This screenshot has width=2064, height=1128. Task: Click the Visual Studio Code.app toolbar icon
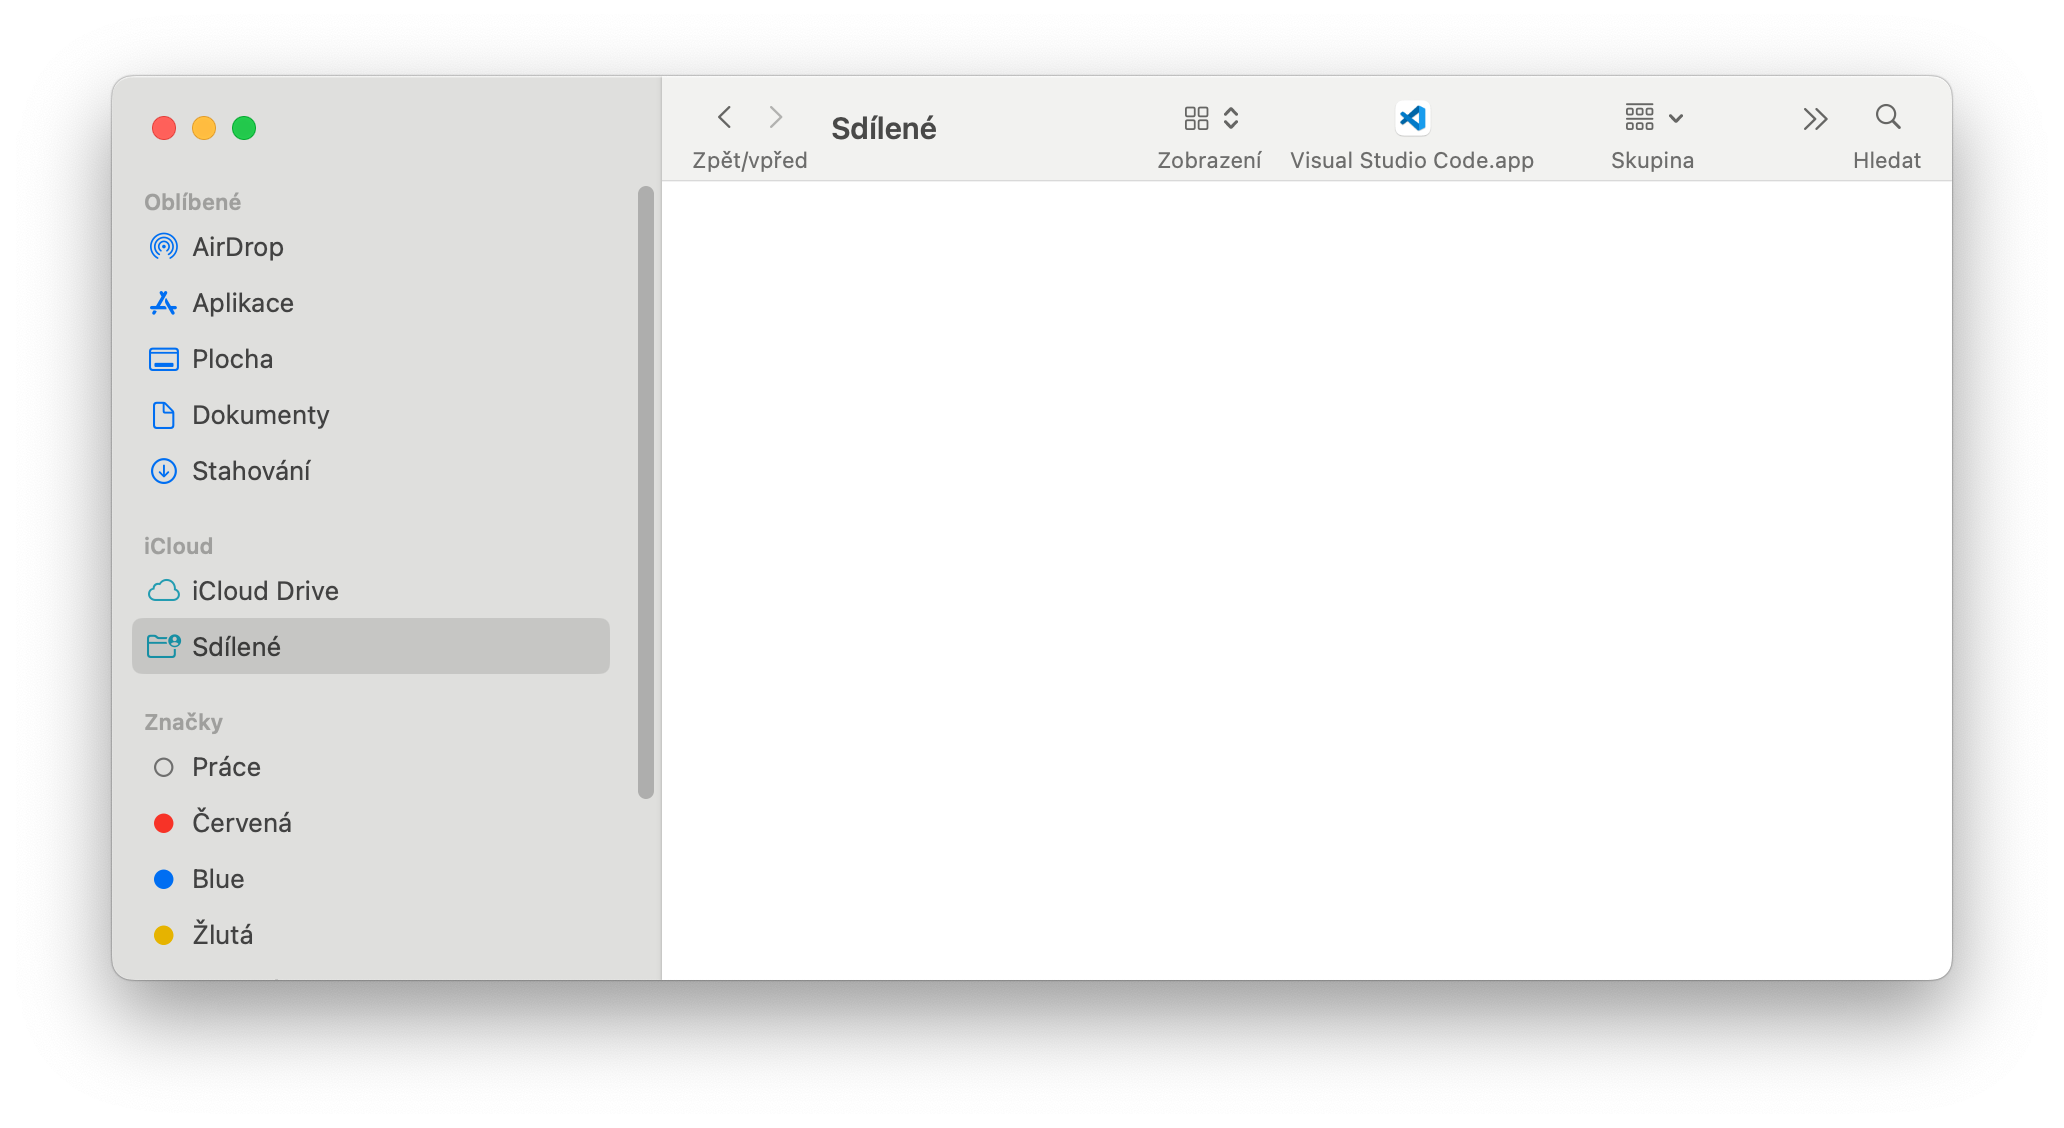click(1411, 118)
